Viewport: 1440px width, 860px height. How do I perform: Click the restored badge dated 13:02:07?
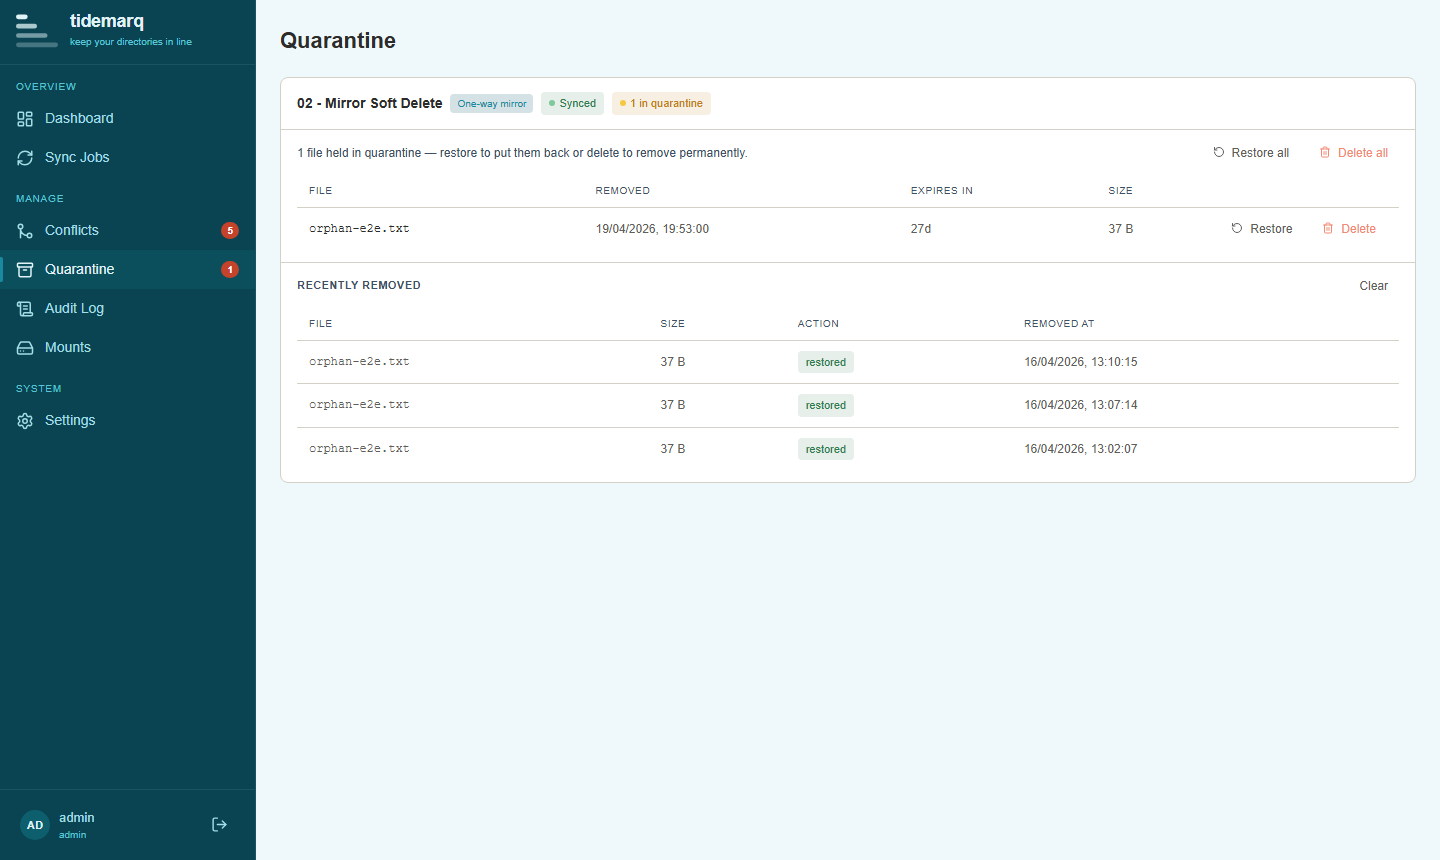(826, 450)
